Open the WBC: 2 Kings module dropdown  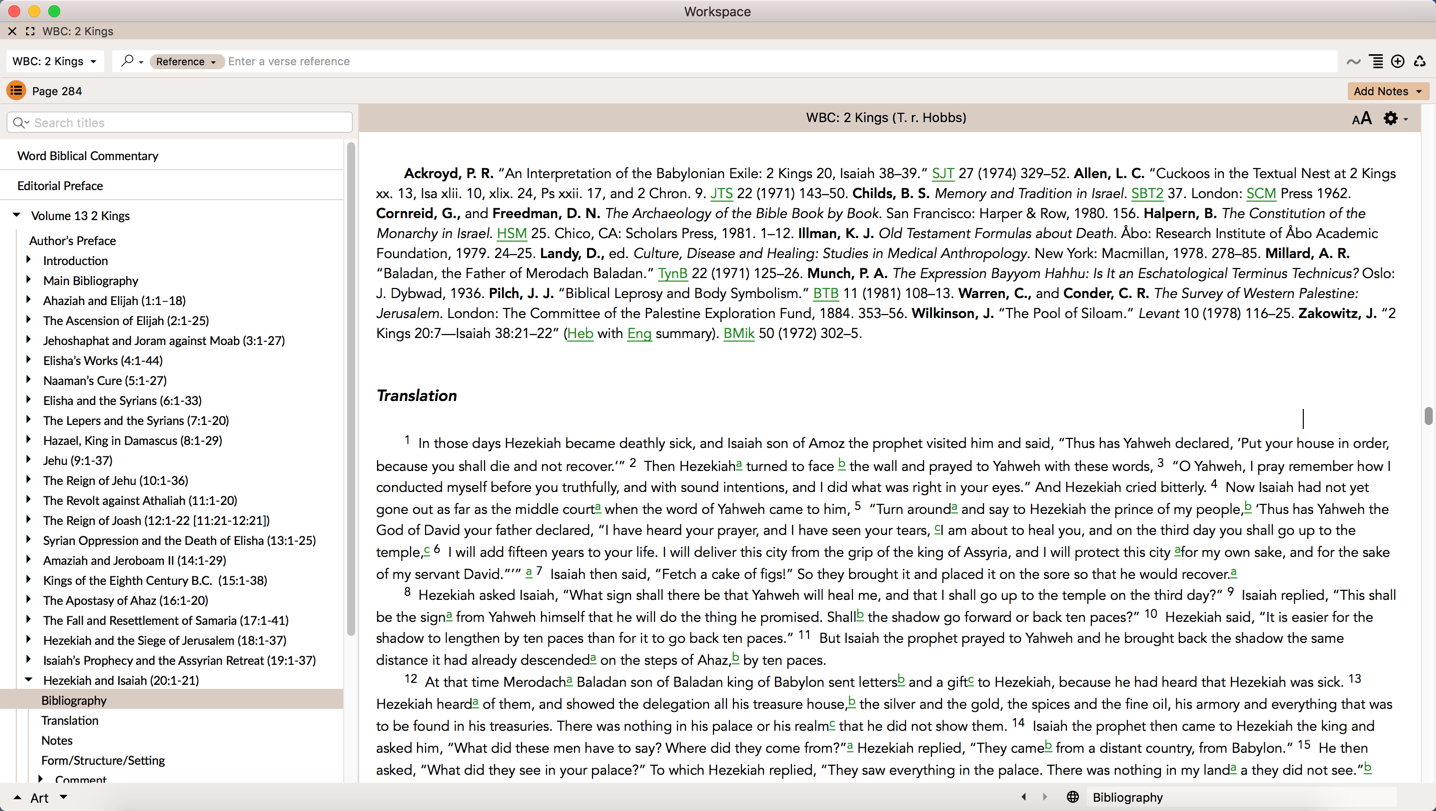(55, 61)
